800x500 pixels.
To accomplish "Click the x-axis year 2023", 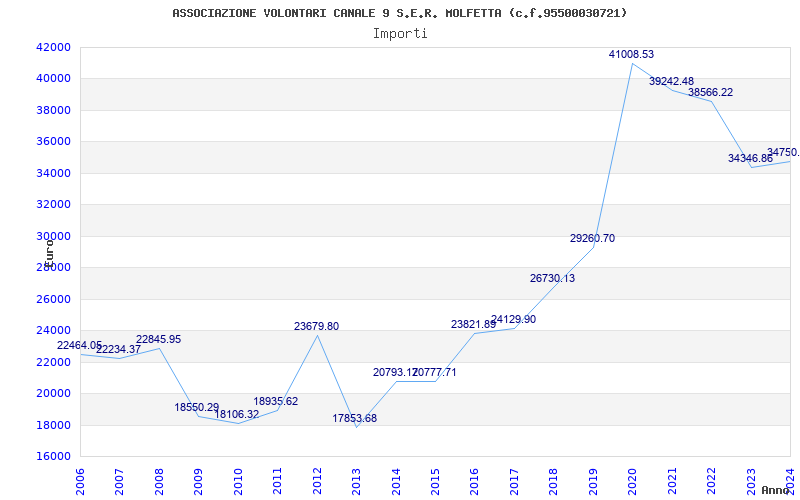I will [751, 482].
